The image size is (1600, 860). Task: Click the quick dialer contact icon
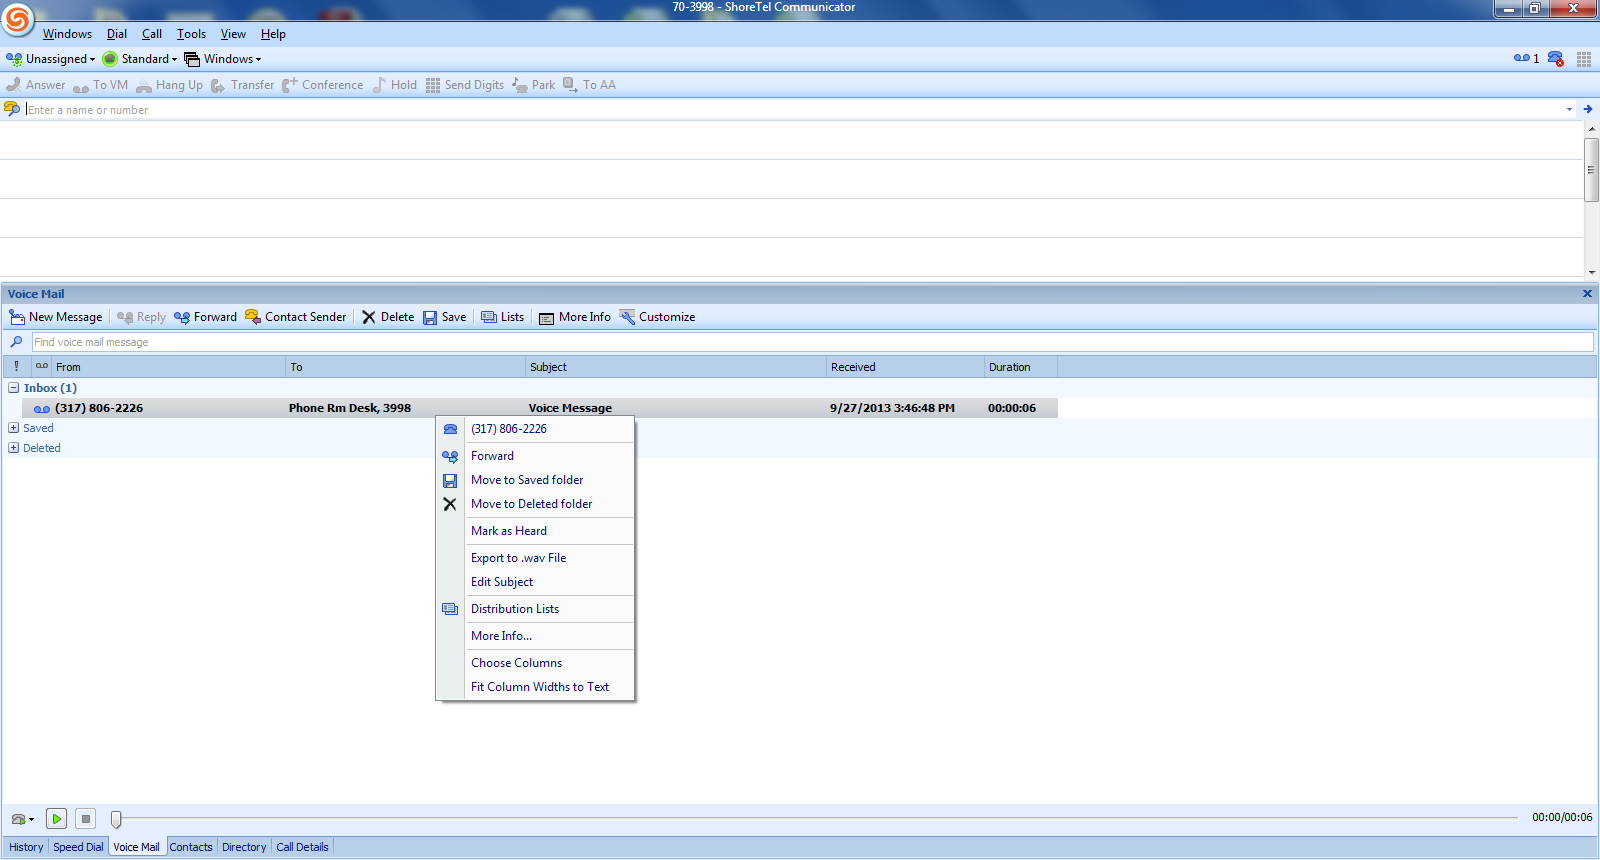pos(12,109)
